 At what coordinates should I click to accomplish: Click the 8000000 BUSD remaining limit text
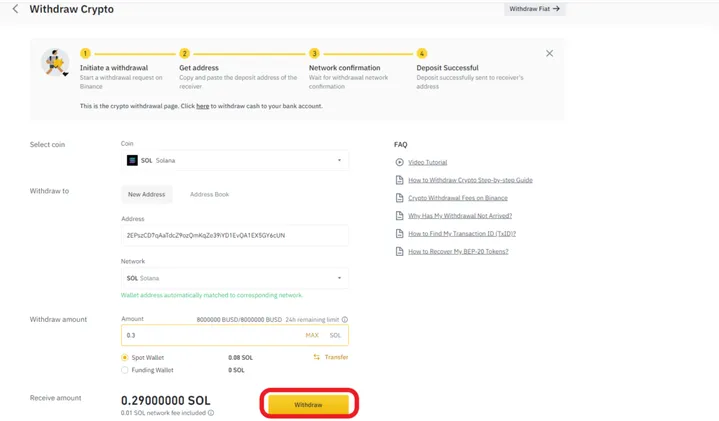click(239, 320)
